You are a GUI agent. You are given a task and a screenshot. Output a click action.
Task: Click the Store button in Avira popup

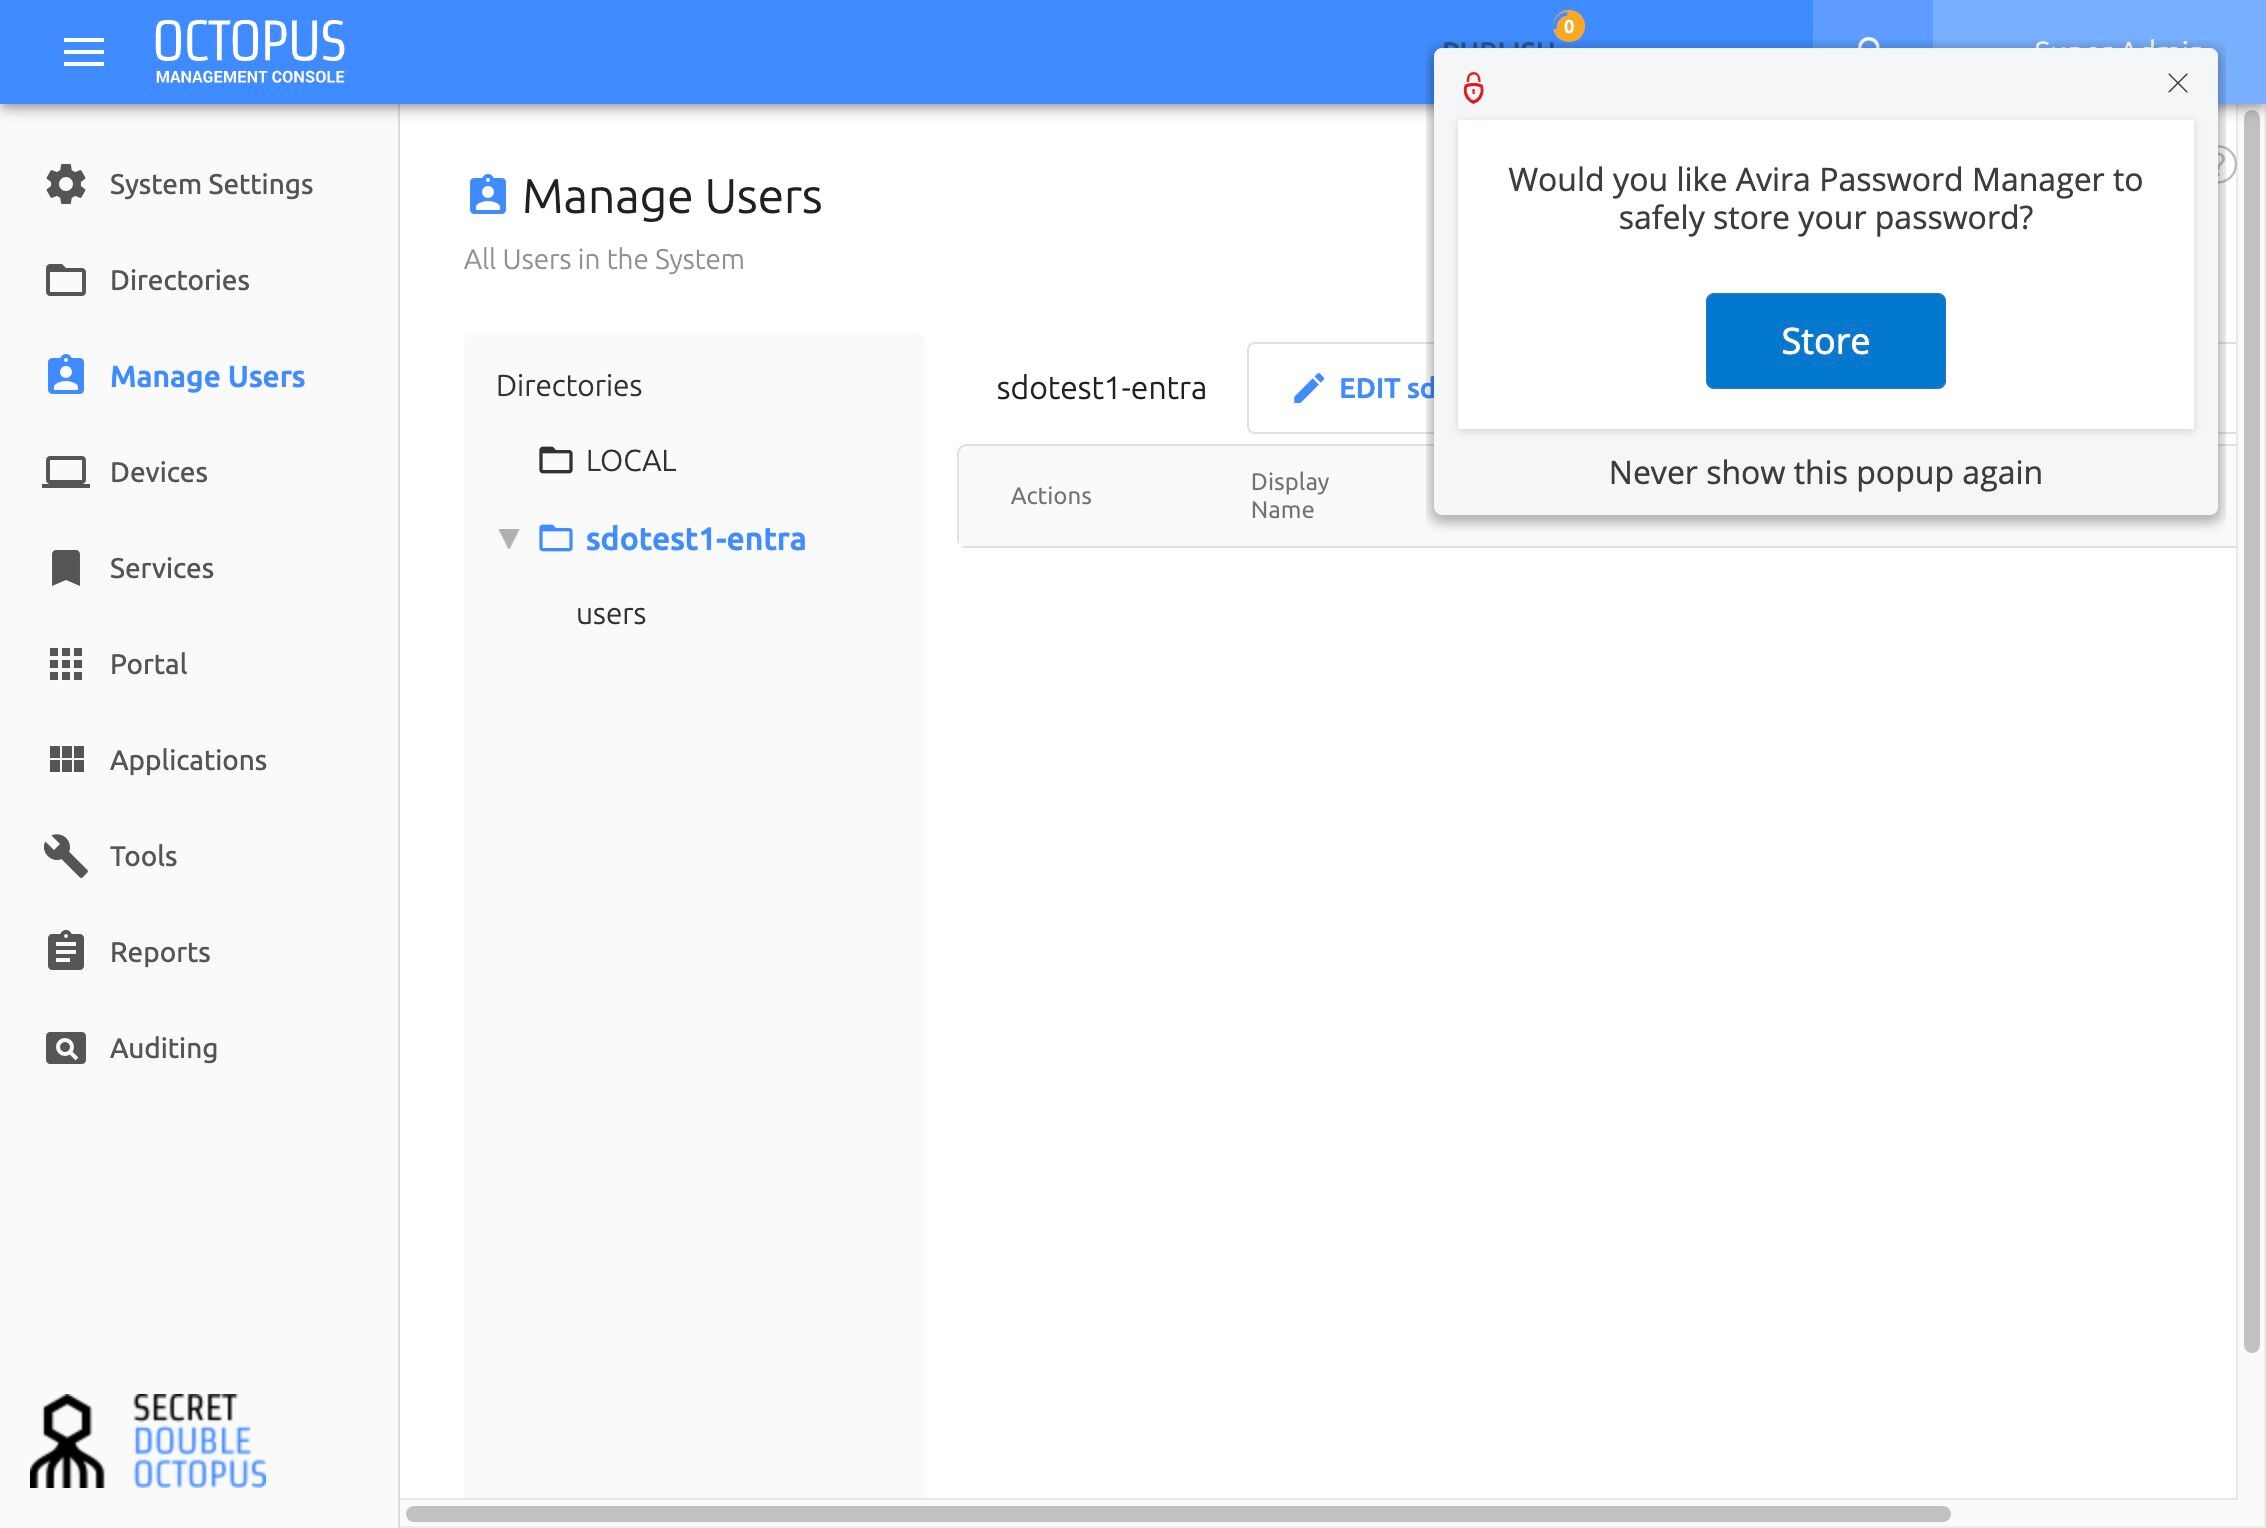pos(1825,341)
